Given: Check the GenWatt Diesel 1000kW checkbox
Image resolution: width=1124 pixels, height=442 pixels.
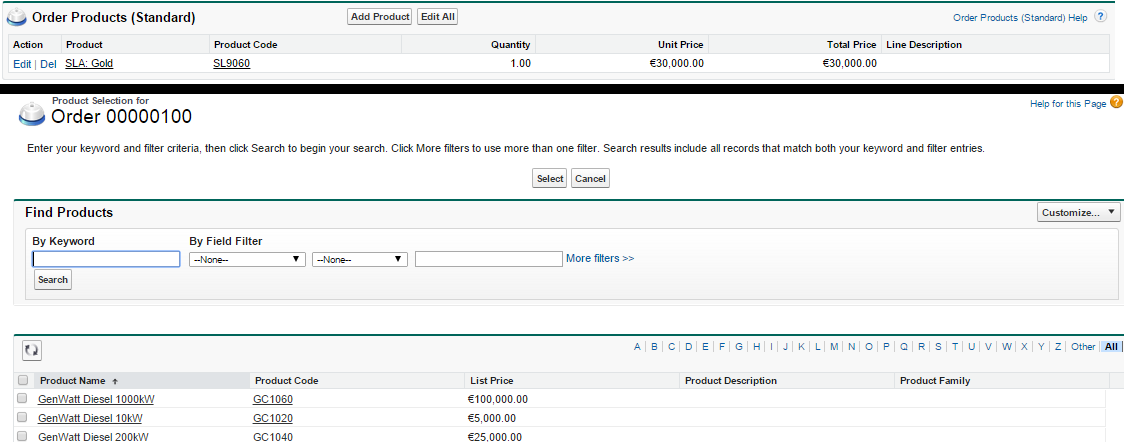Looking at the screenshot, I should point(23,399).
